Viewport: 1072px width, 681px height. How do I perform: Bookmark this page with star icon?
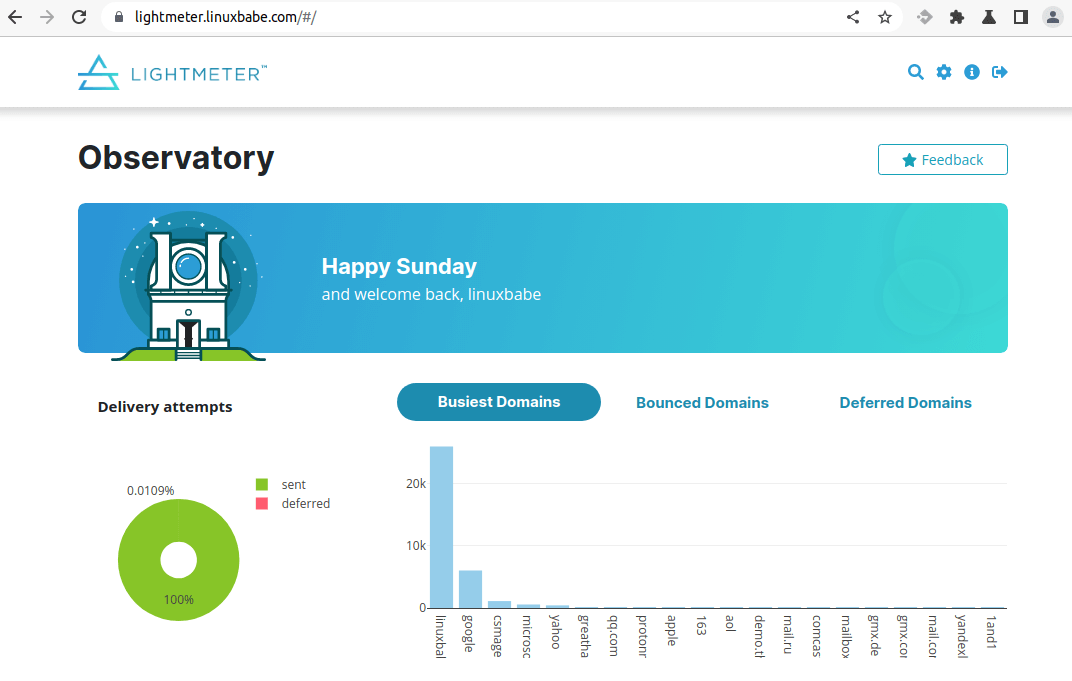885,17
